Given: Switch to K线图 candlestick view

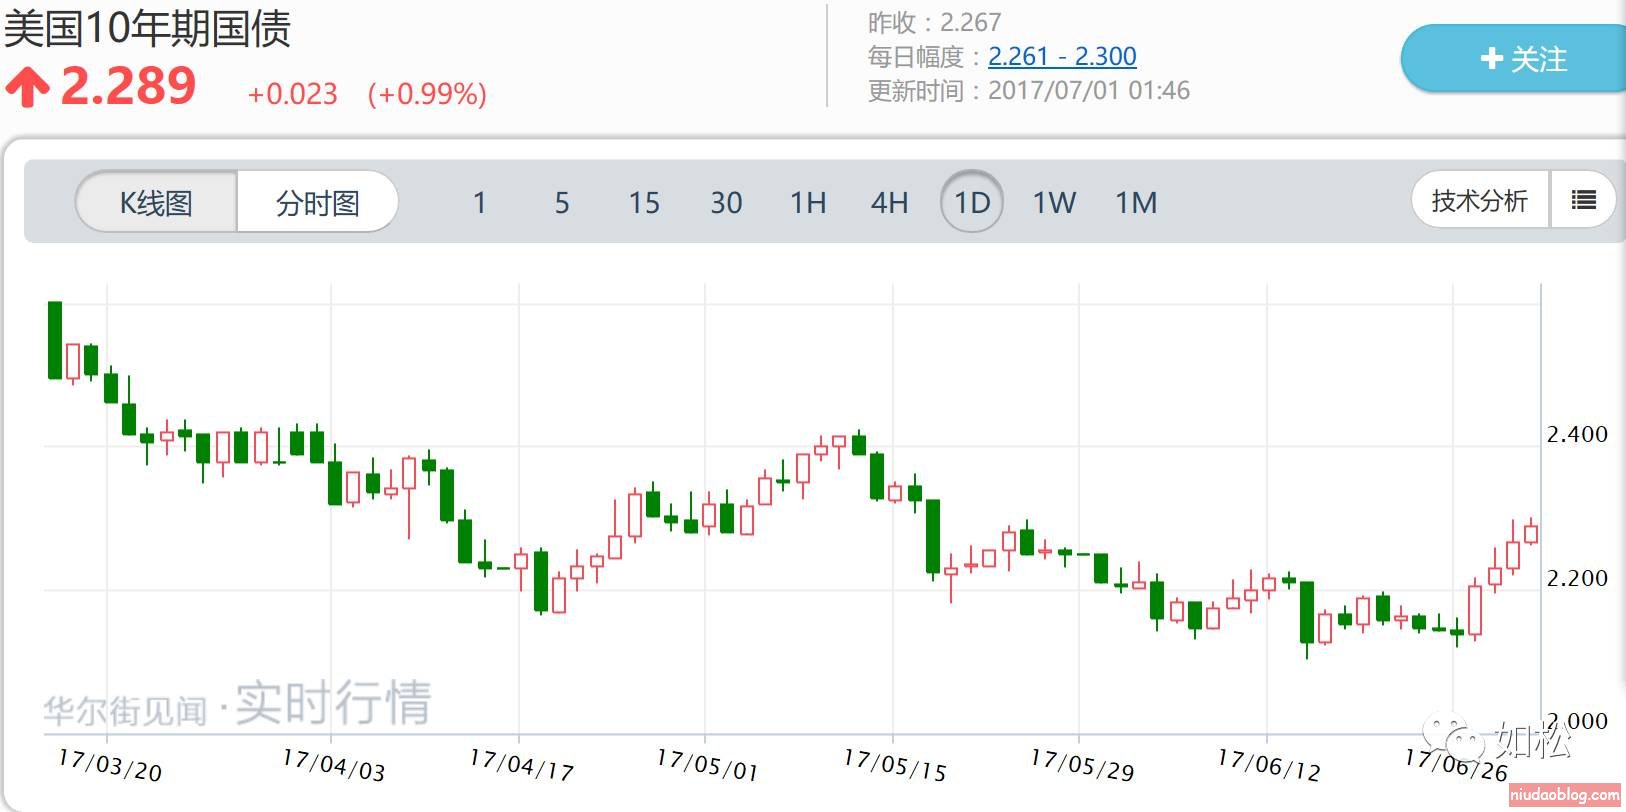Looking at the screenshot, I should (156, 203).
